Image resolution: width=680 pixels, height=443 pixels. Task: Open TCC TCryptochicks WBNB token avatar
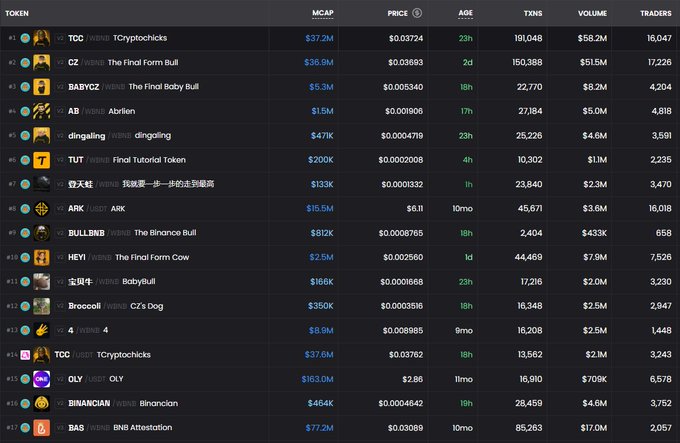pos(42,38)
